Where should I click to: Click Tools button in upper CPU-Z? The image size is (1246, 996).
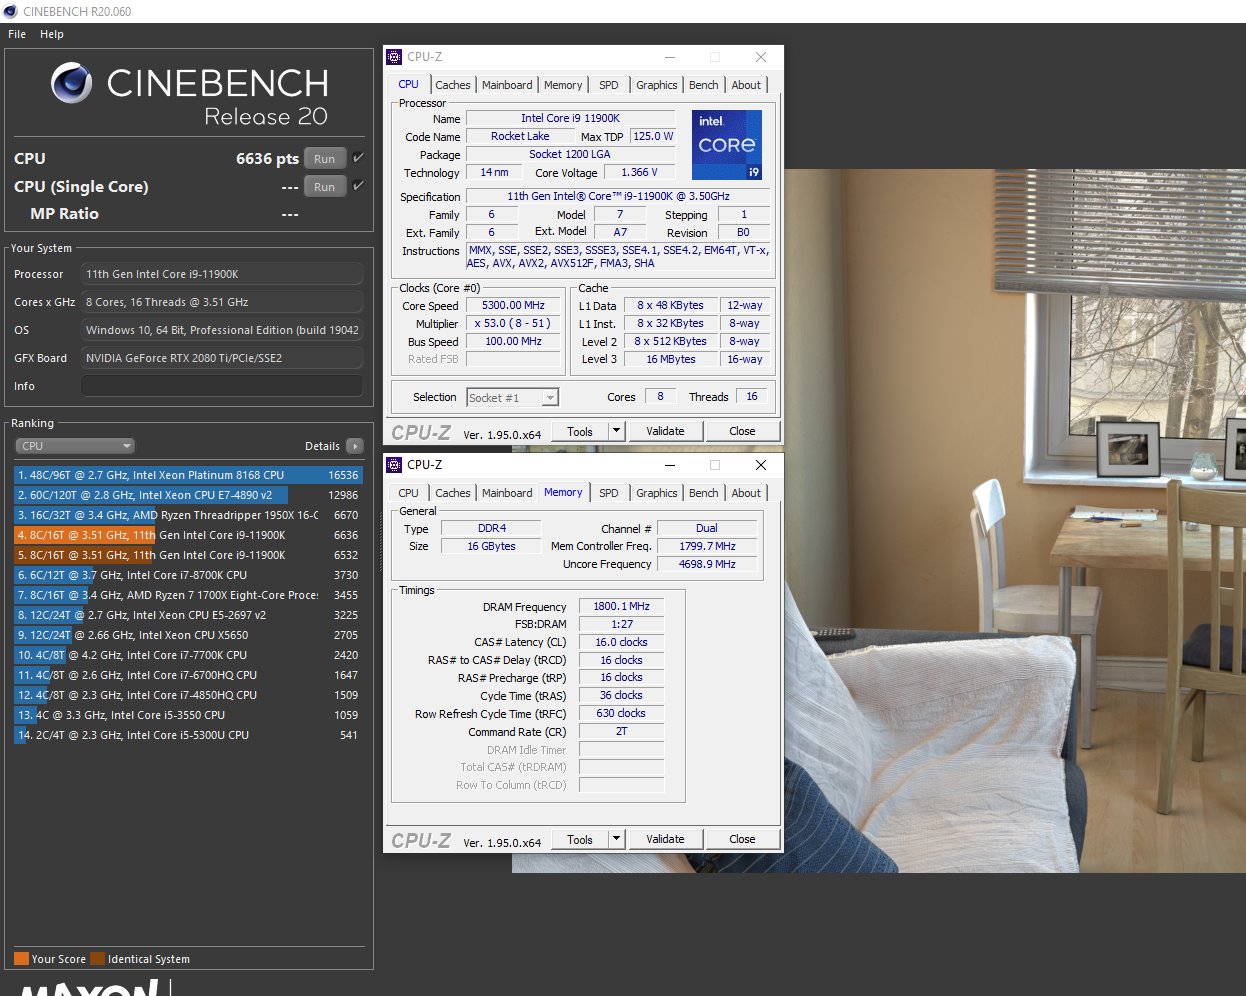pos(580,431)
